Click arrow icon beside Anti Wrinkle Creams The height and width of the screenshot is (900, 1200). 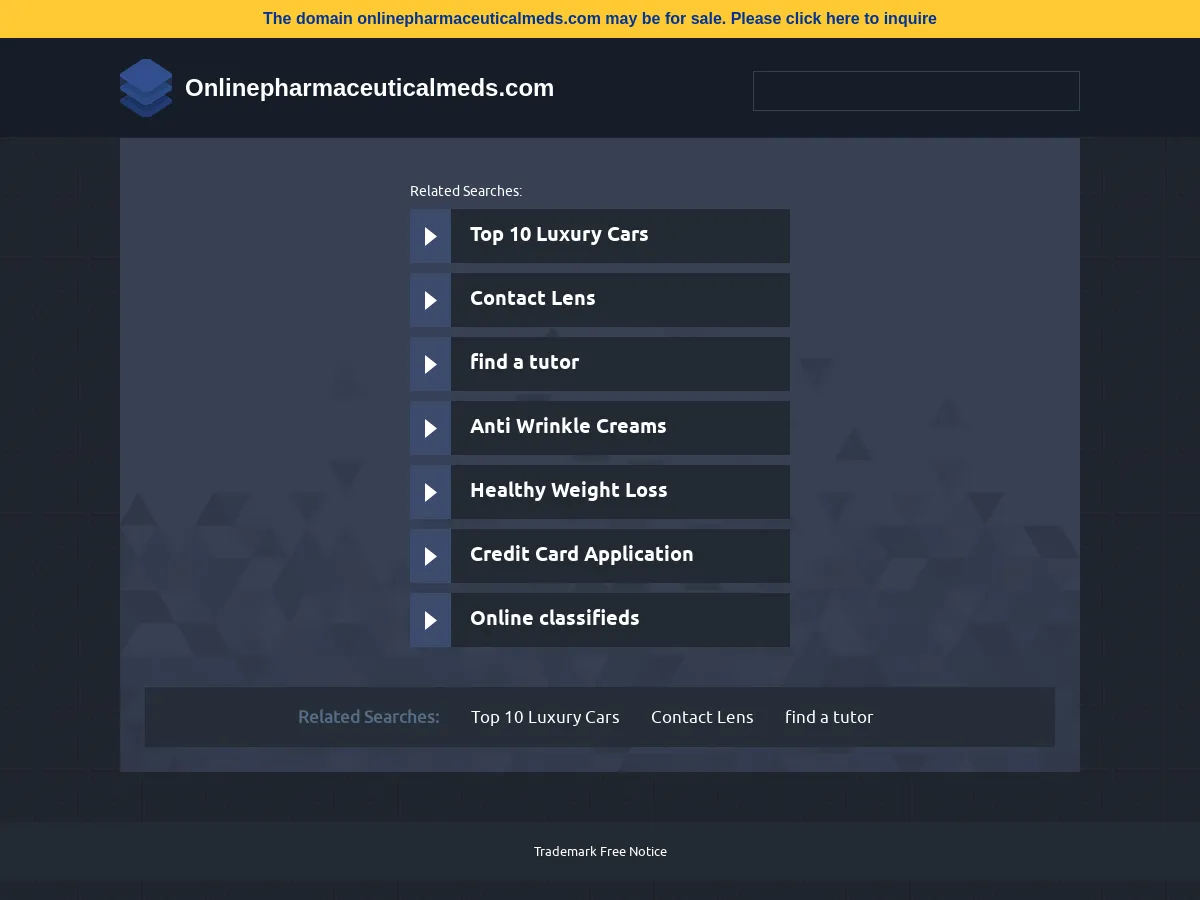(431, 428)
